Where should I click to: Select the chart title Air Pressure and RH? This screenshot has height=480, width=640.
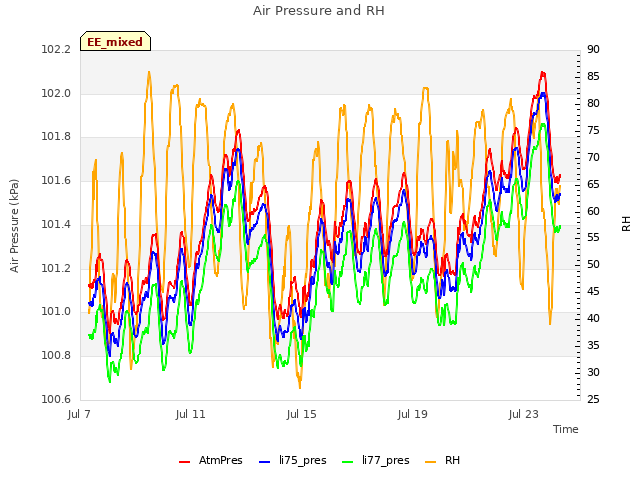[x=319, y=11]
